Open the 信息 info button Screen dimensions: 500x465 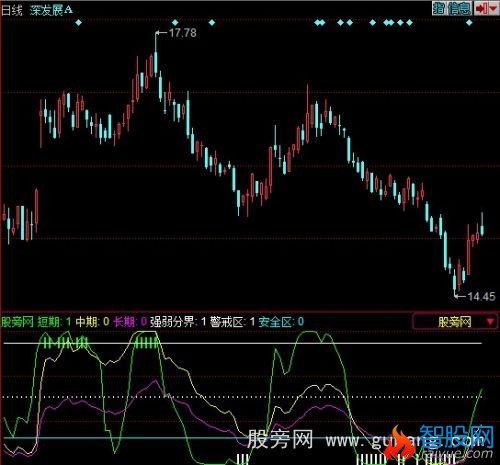(x=459, y=9)
